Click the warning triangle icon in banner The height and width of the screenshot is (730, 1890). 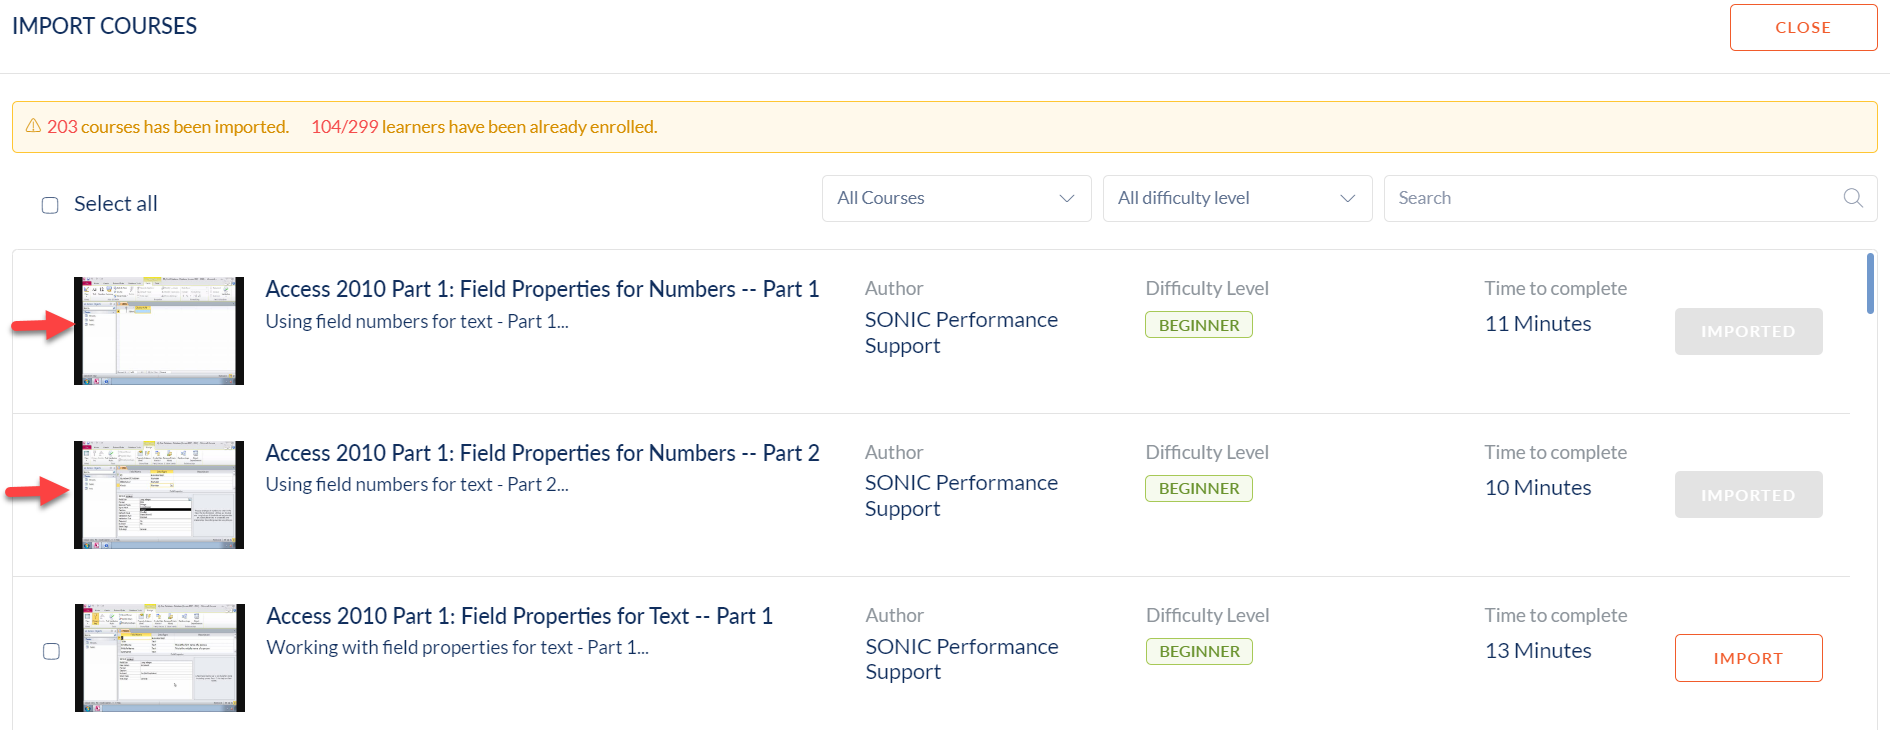click(x=33, y=126)
